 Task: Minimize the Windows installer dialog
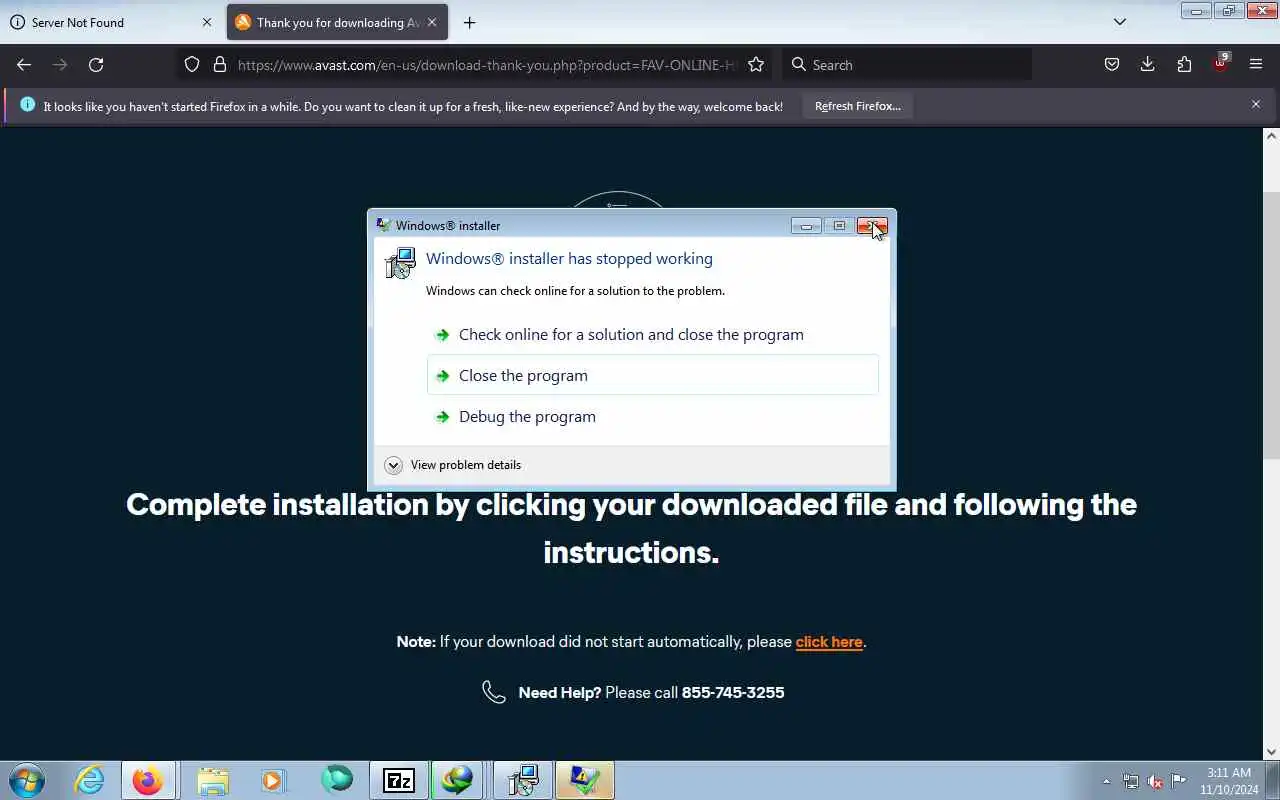click(806, 226)
